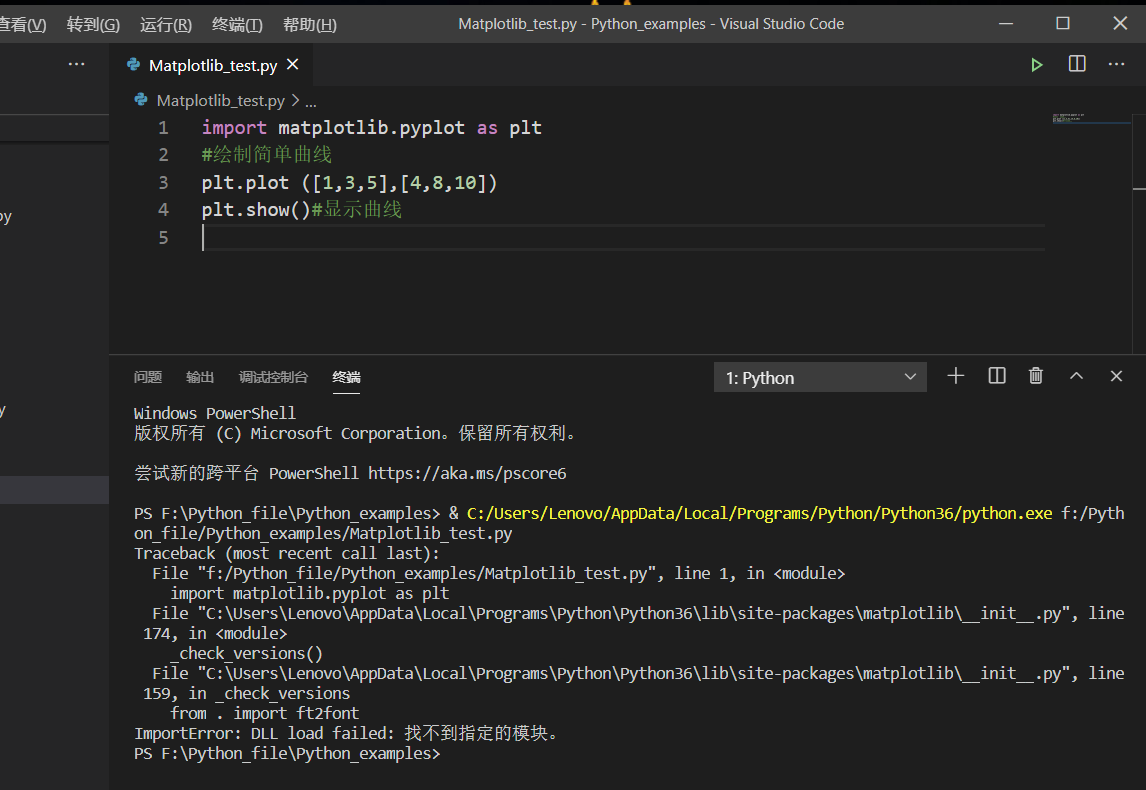Image resolution: width=1146 pixels, height=790 pixels.
Task: Open the 运行(R) menu
Action: click(x=166, y=23)
